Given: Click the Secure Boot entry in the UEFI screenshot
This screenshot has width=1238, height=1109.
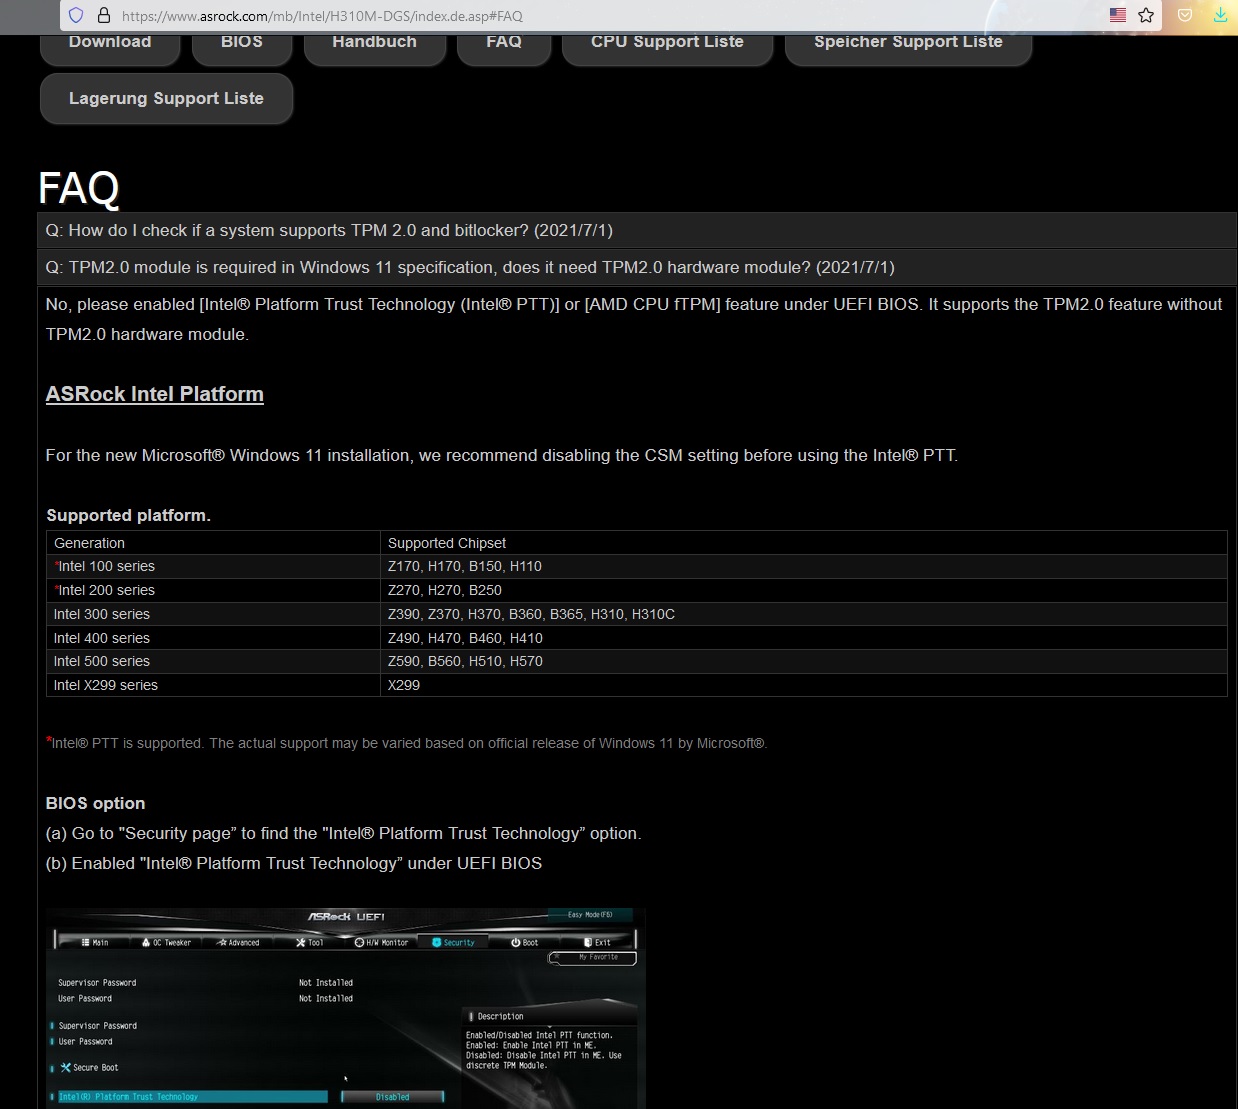Looking at the screenshot, I should [x=89, y=1067].
